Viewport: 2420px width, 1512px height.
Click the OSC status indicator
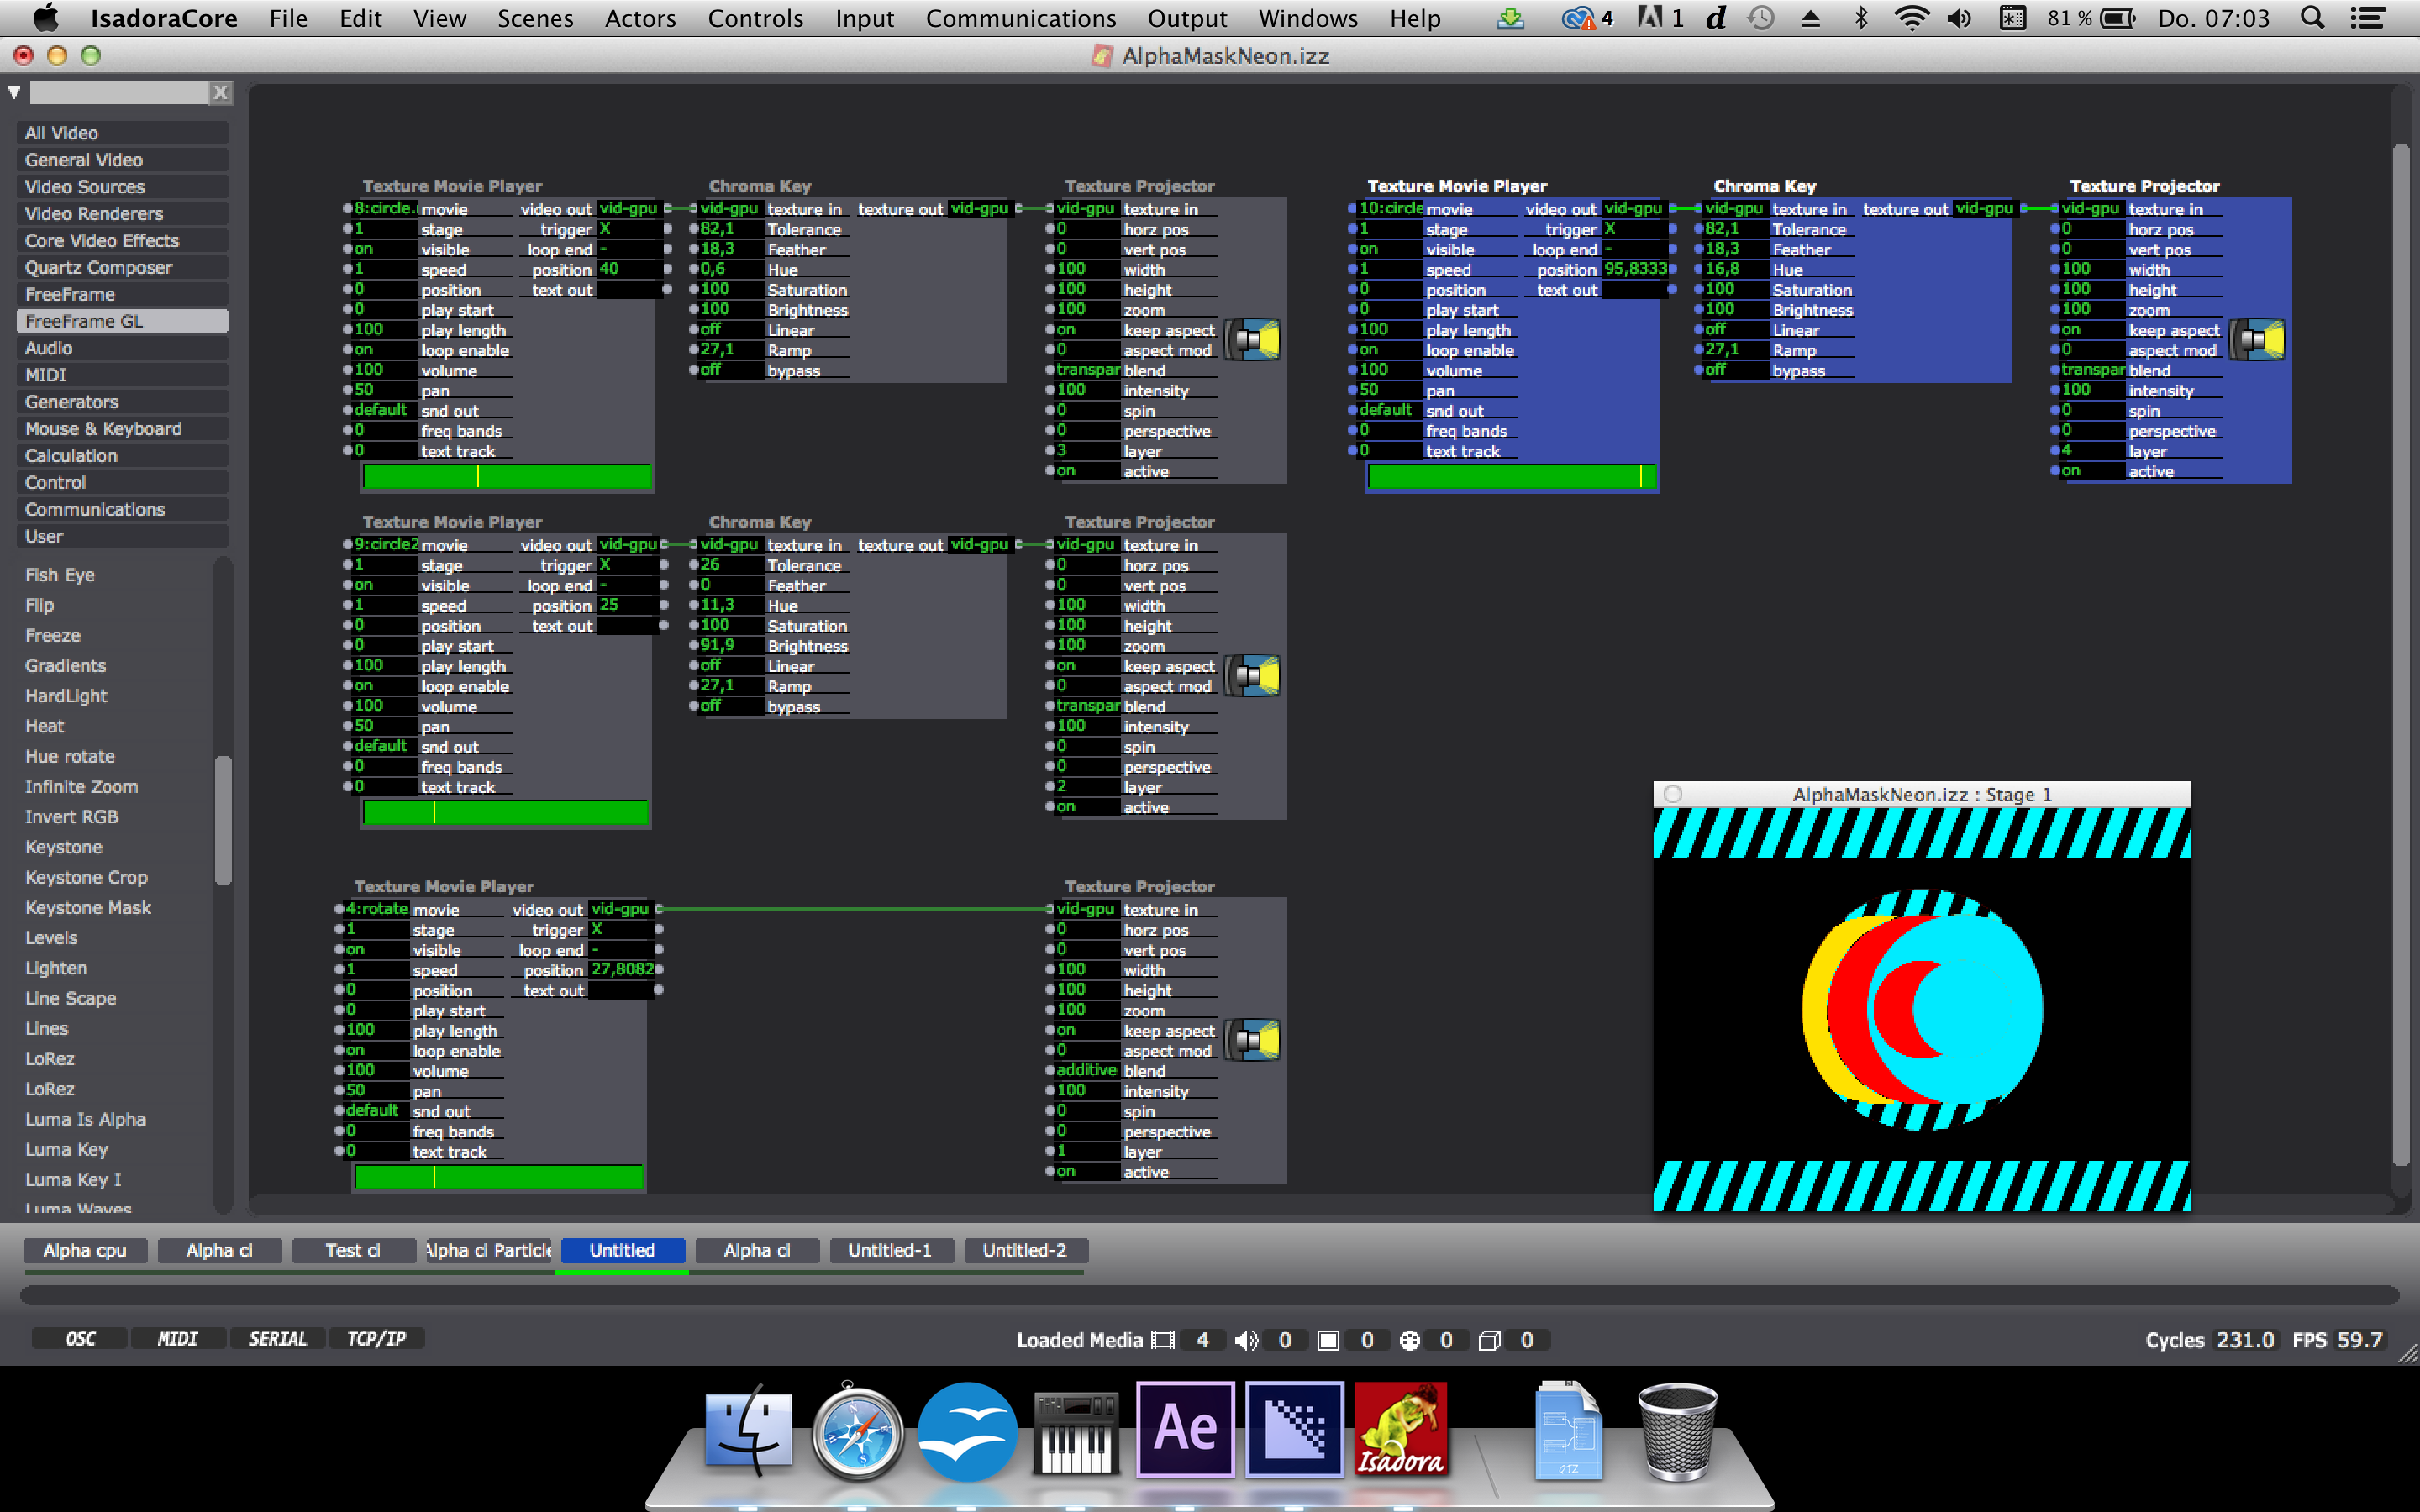click(80, 1338)
